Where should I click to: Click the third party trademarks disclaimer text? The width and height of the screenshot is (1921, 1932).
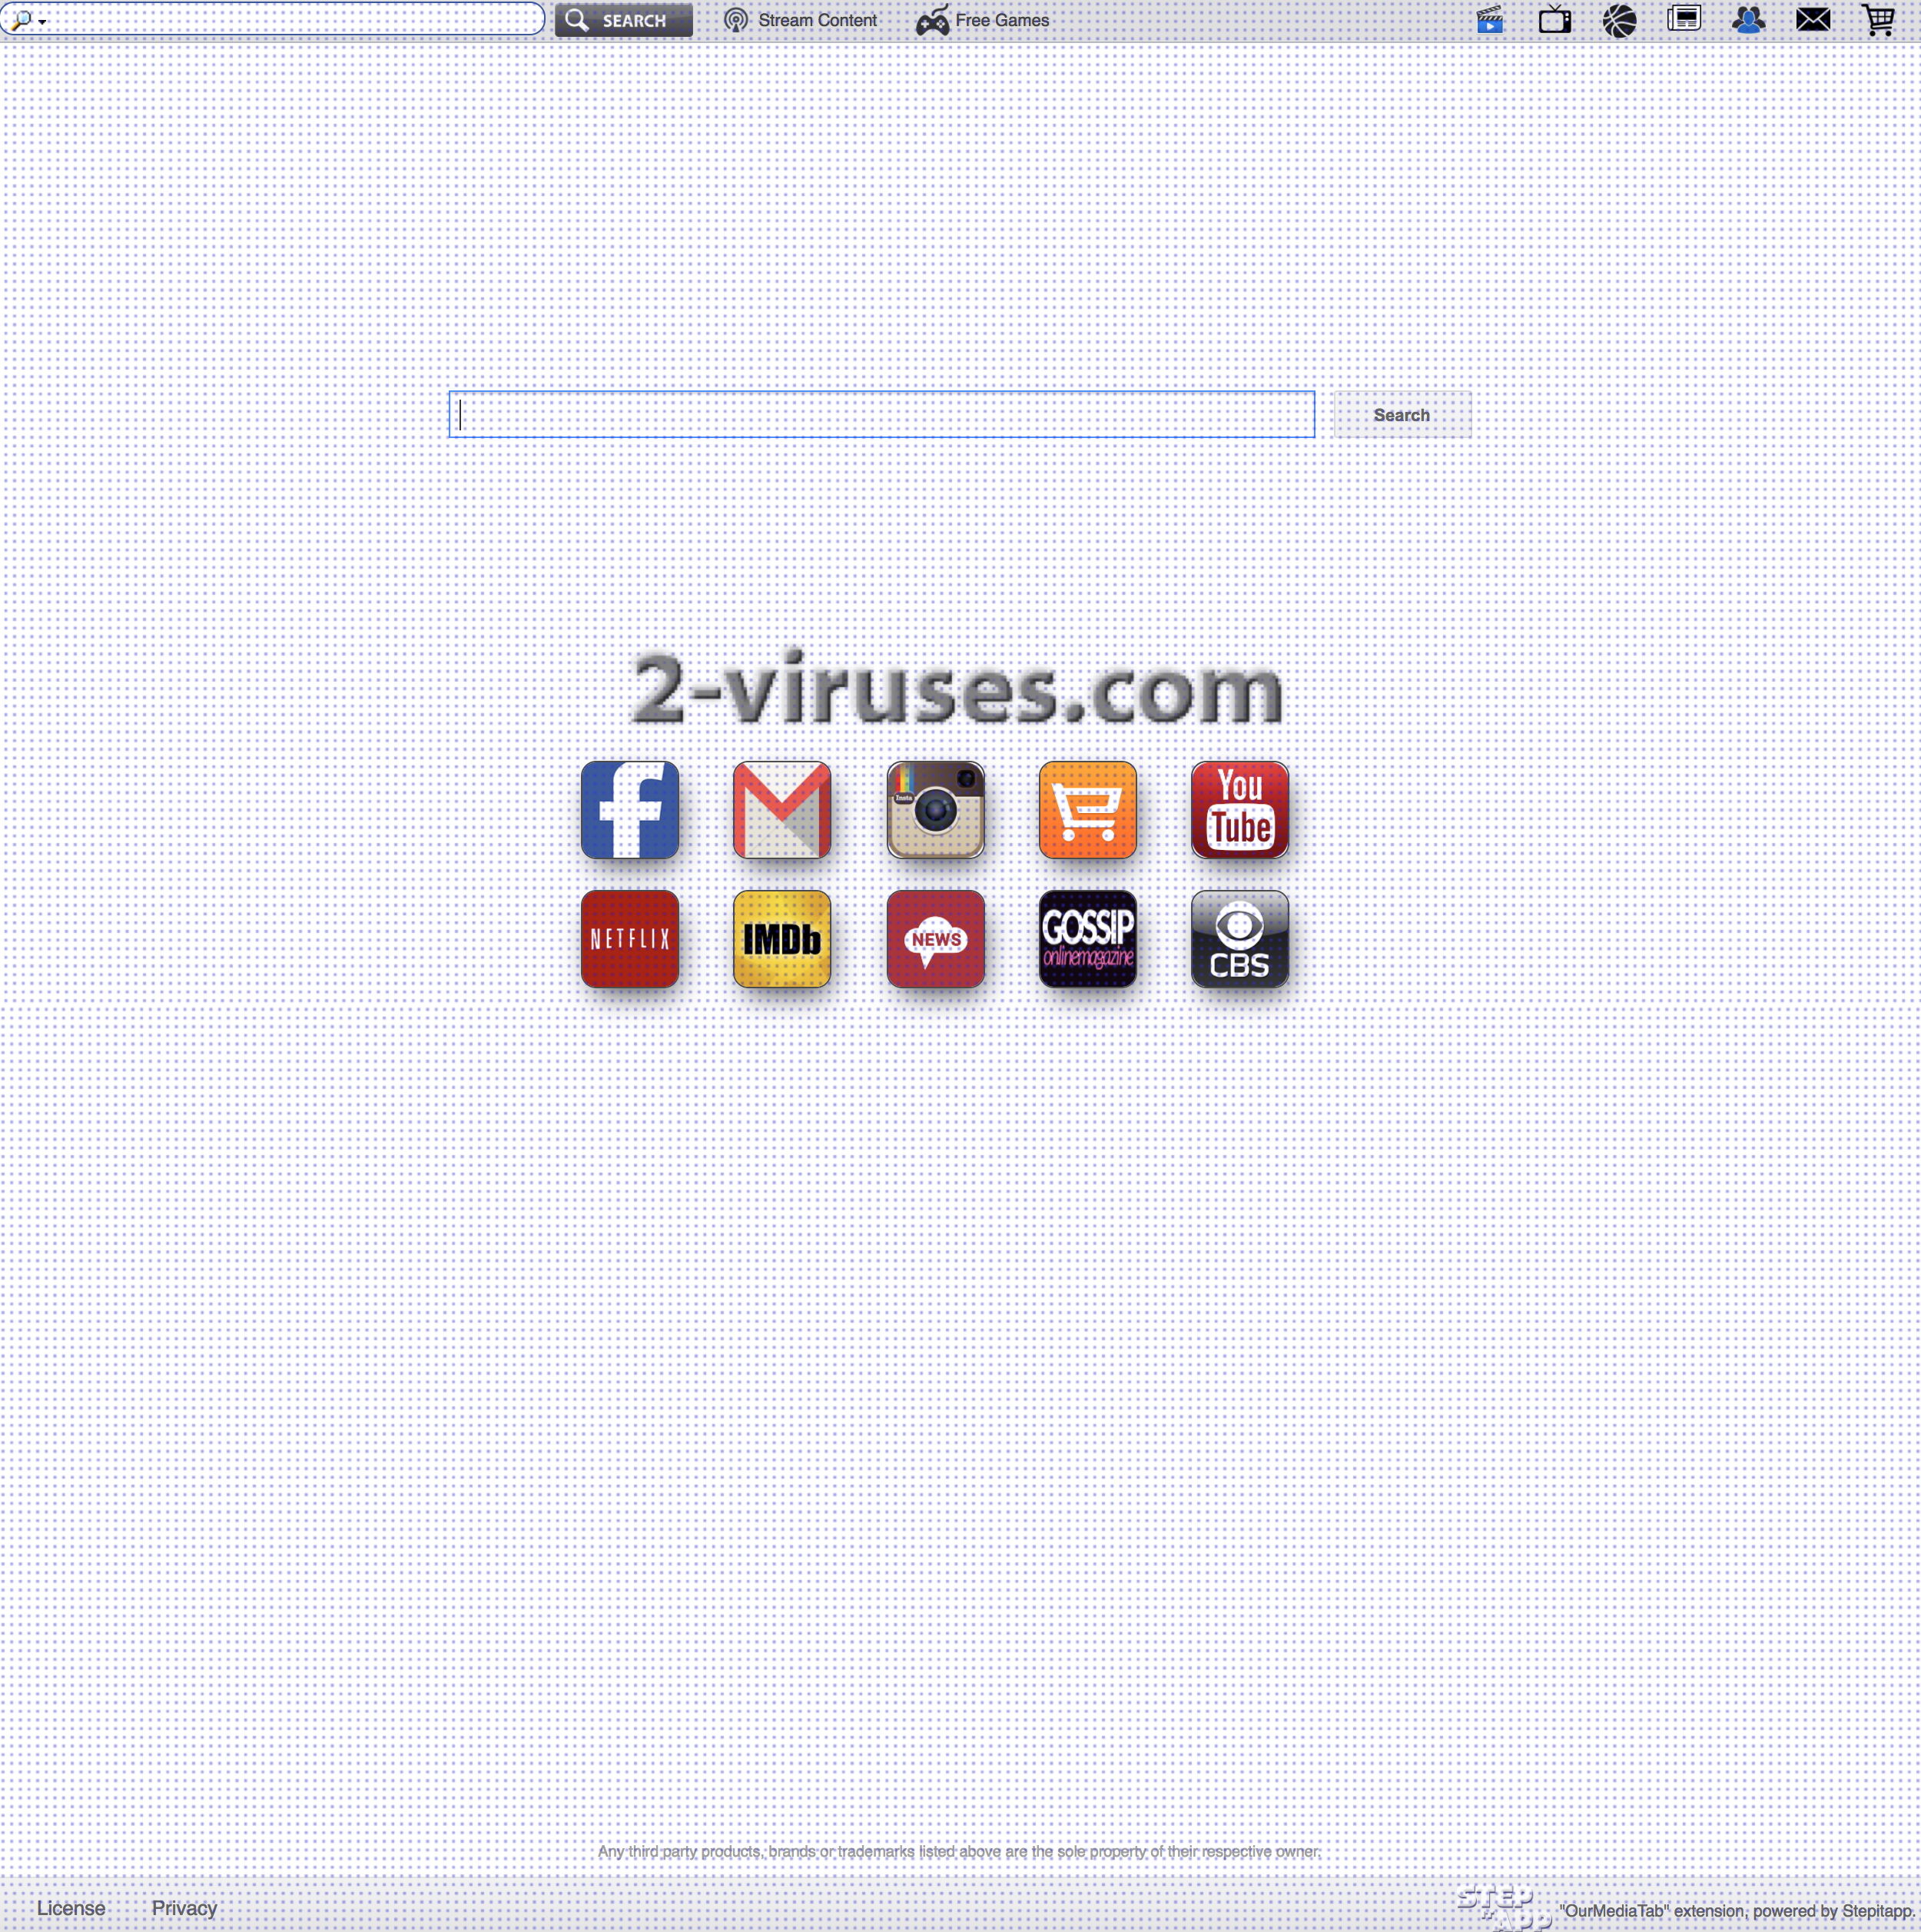click(x=959, y=1852)
